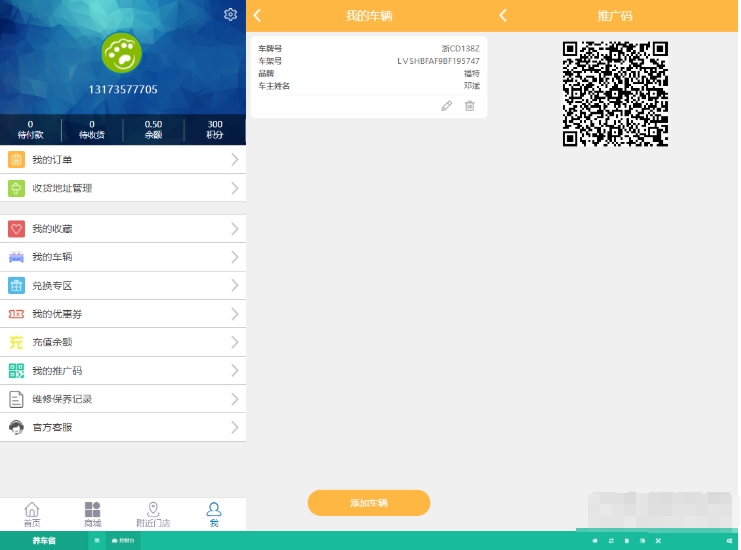741x550 pixels.
Task: Go back from the 推广码 page
Action: coord(503,16)
